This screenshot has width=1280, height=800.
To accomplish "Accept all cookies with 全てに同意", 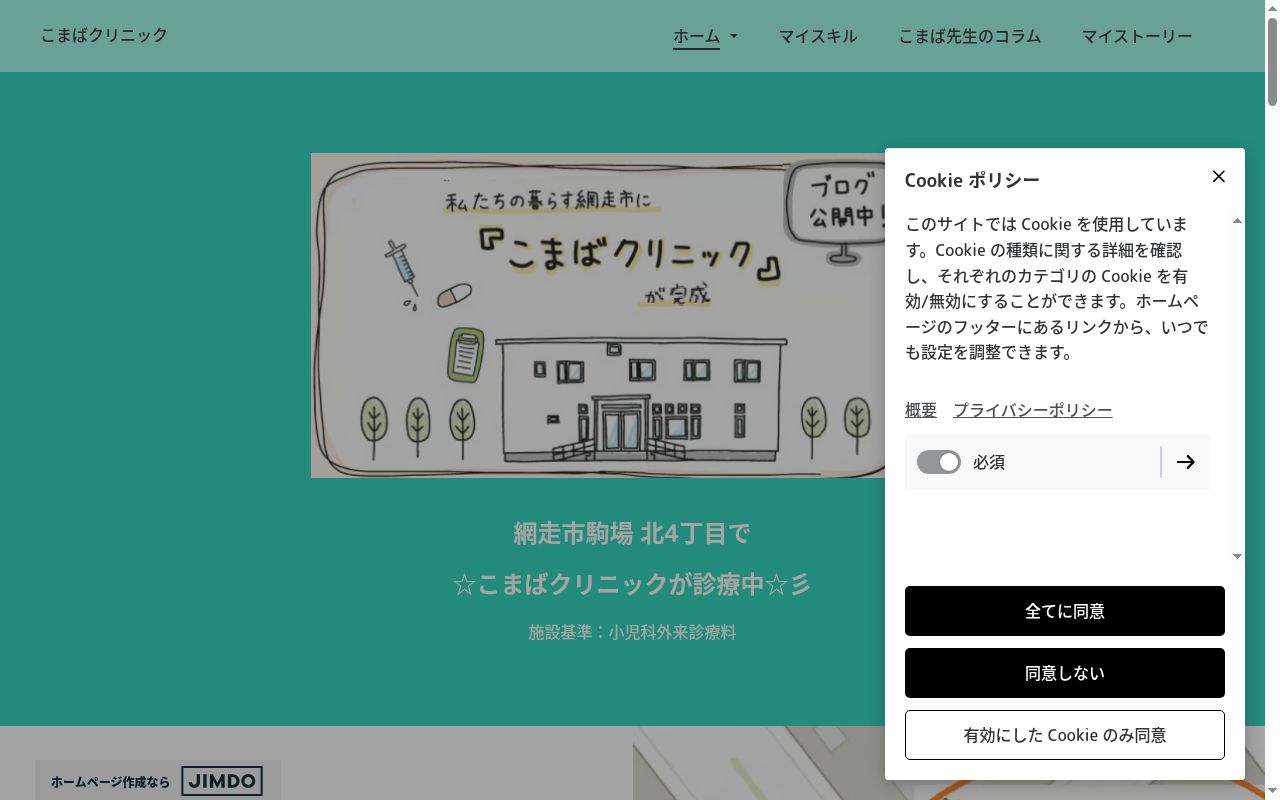I will coord(1065,611).
